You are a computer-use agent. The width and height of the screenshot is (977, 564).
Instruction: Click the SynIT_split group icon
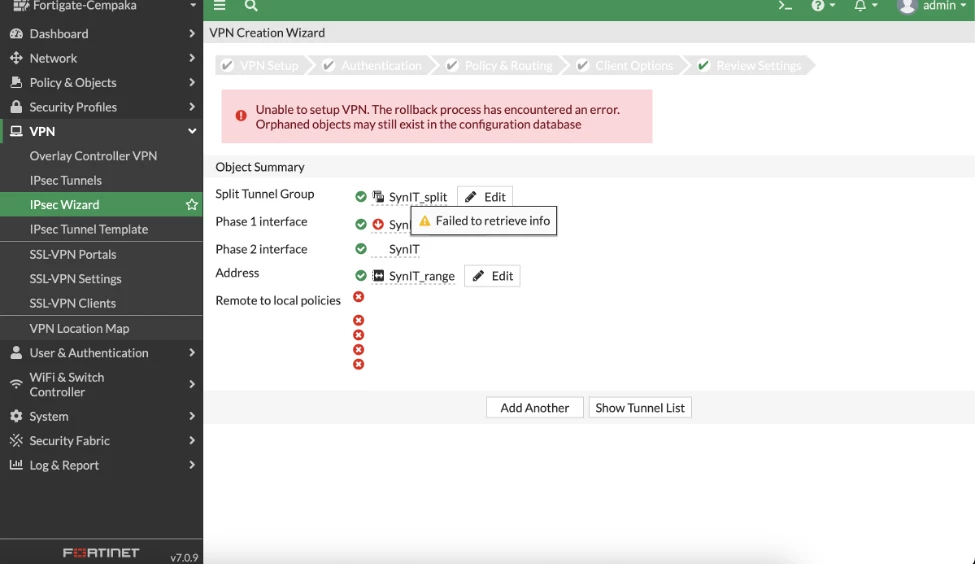tap(378, 196)
